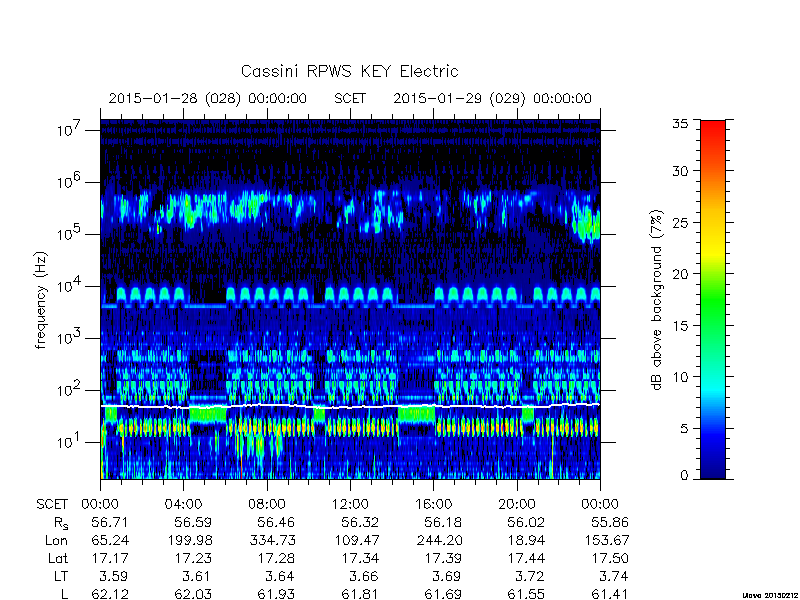Click the latitude value "17.50"
This screenshot has height=600, width=800.
610,559
